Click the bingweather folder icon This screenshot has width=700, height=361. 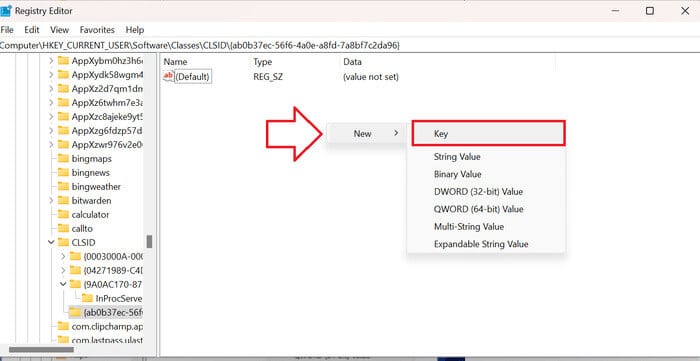click(x=63, y=187)
